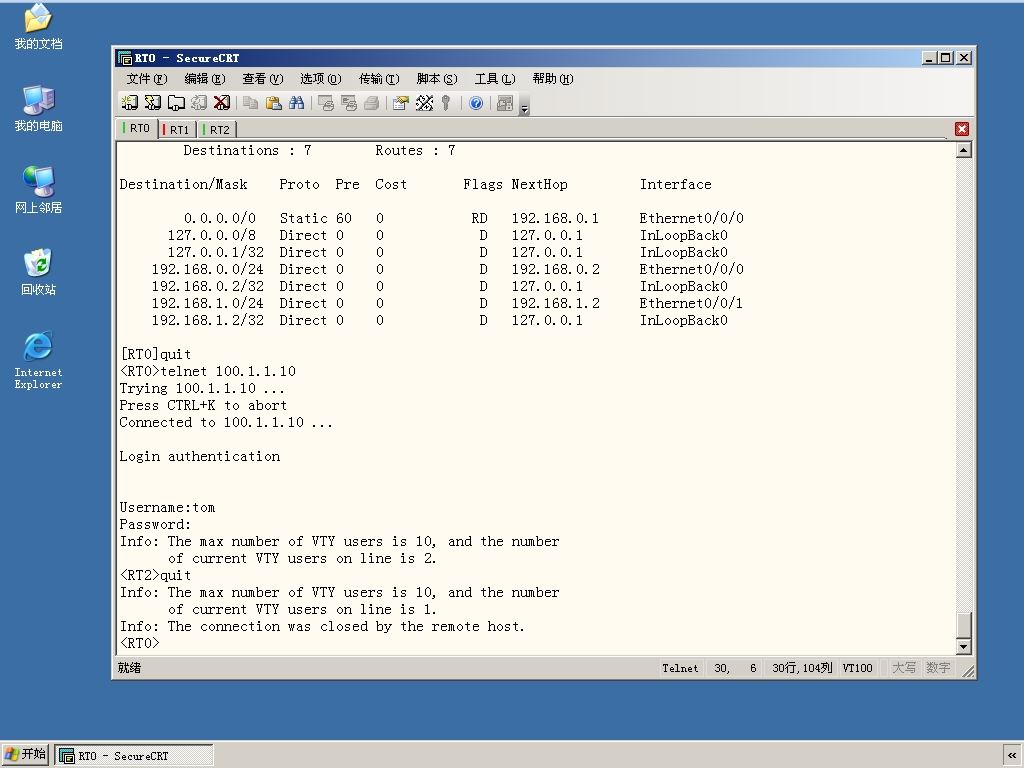
Task: Click the terminal scrollbar up arrow
Action: pos(963,150)
